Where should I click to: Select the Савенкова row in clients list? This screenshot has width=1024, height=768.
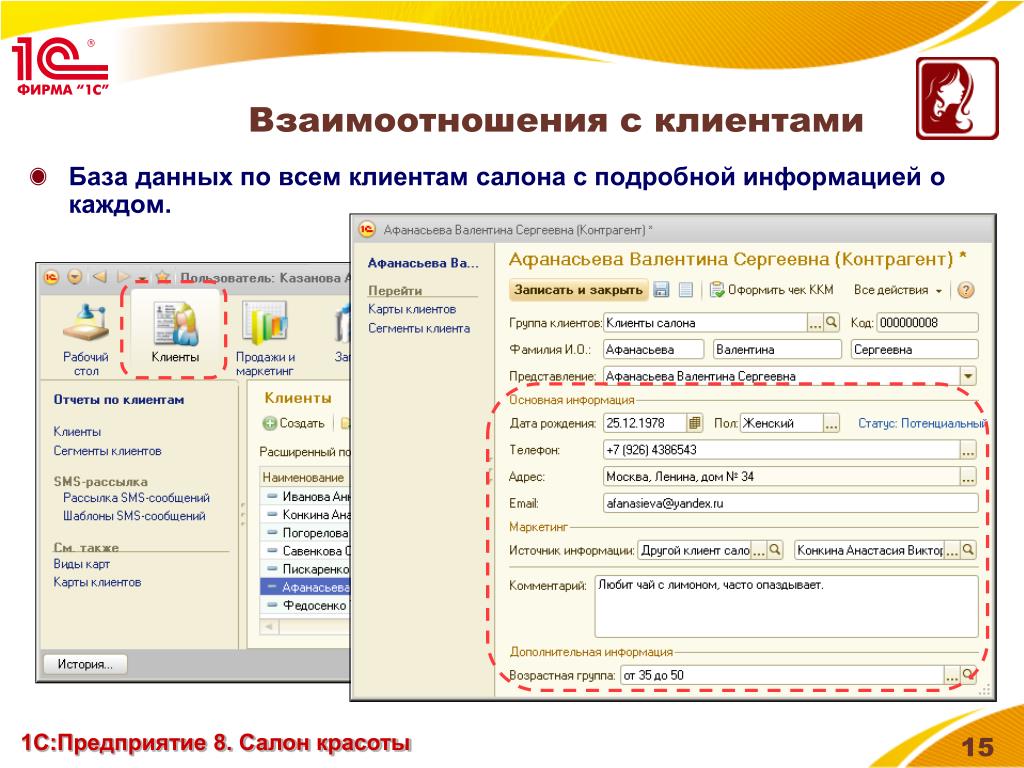coord(306,551)
